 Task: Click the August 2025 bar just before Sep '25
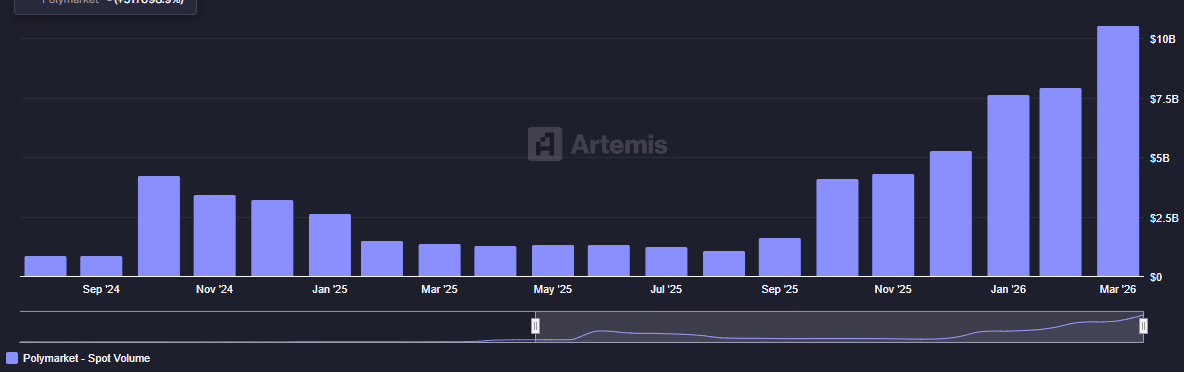724,264
